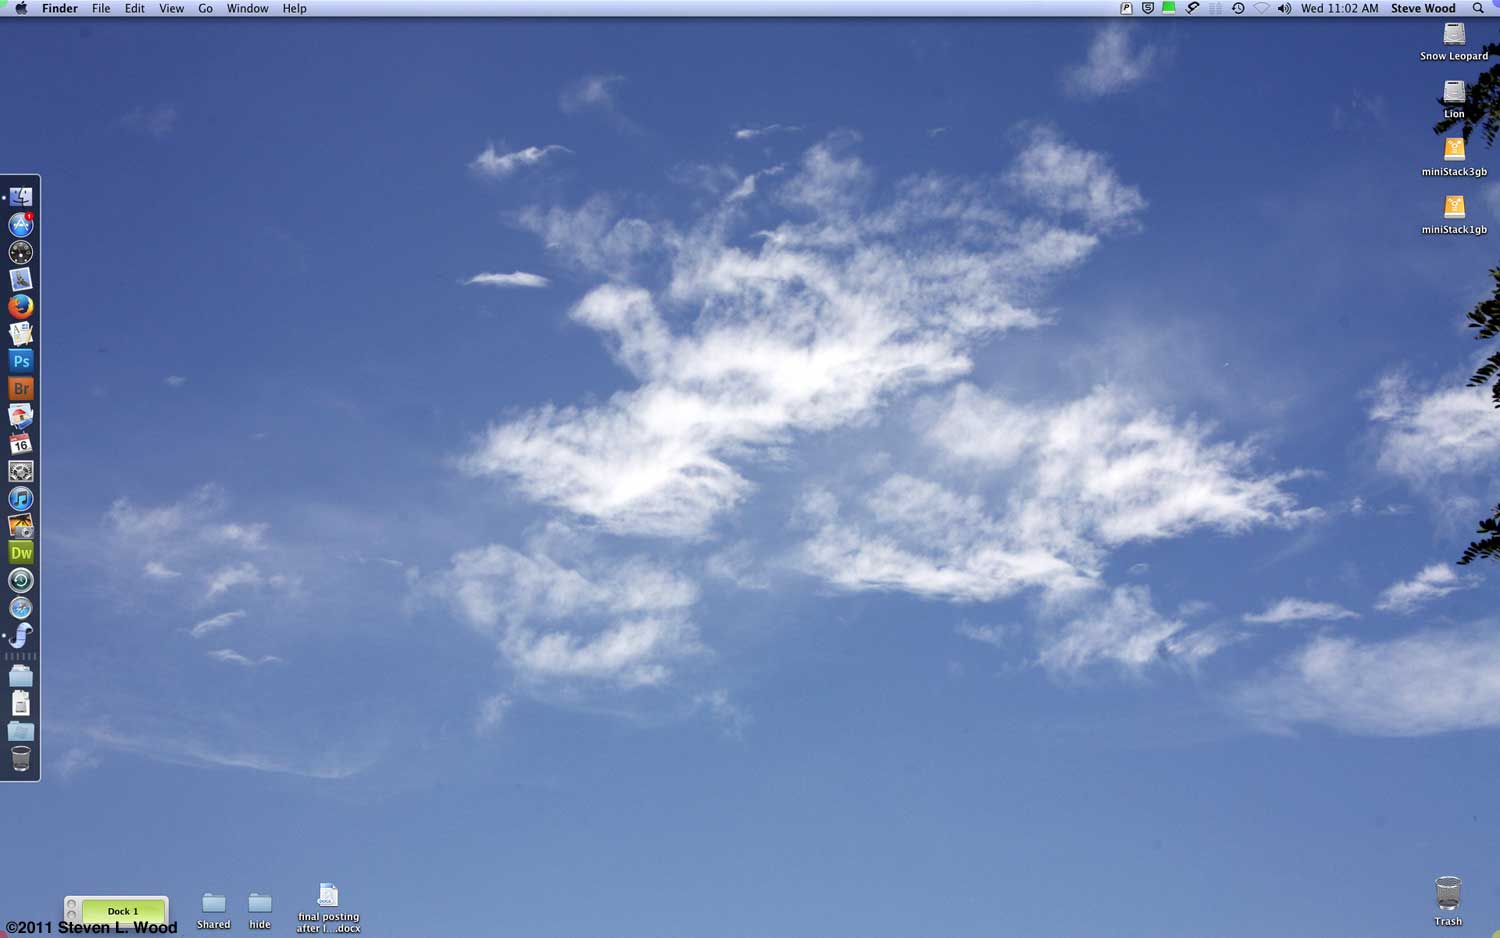Open the App Store from the dock
This screenshot has width=1500, height=938.
pos(21,225)
